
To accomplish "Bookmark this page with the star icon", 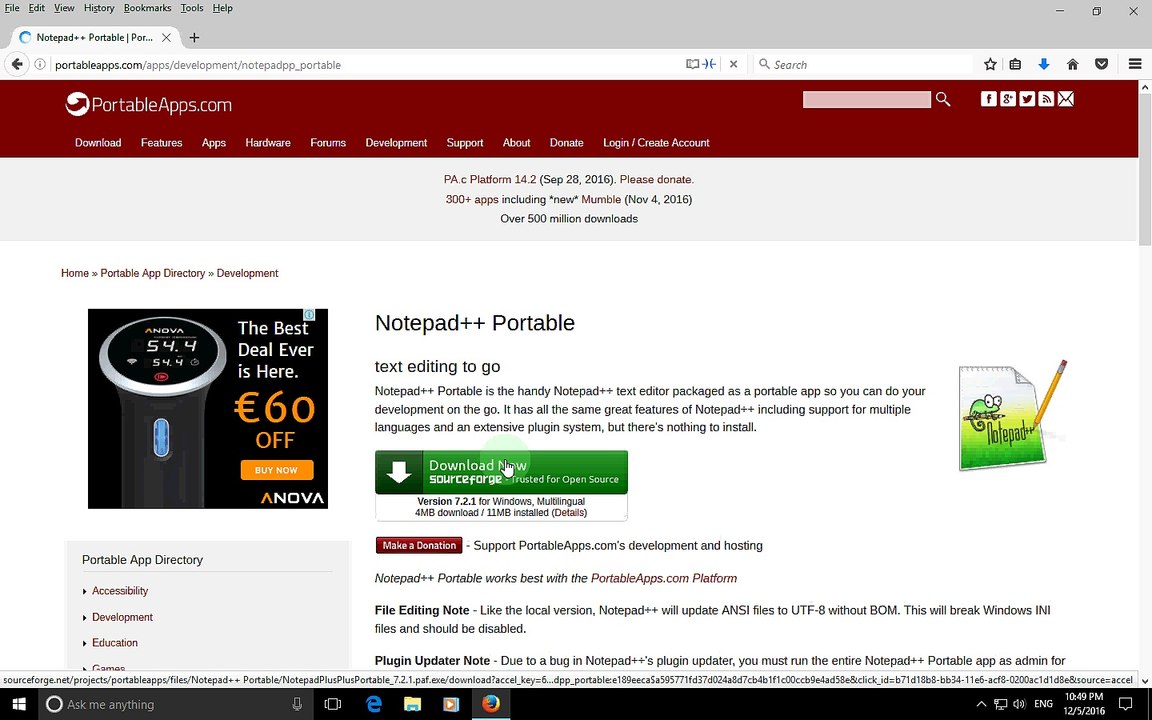I will click(990, 65).
